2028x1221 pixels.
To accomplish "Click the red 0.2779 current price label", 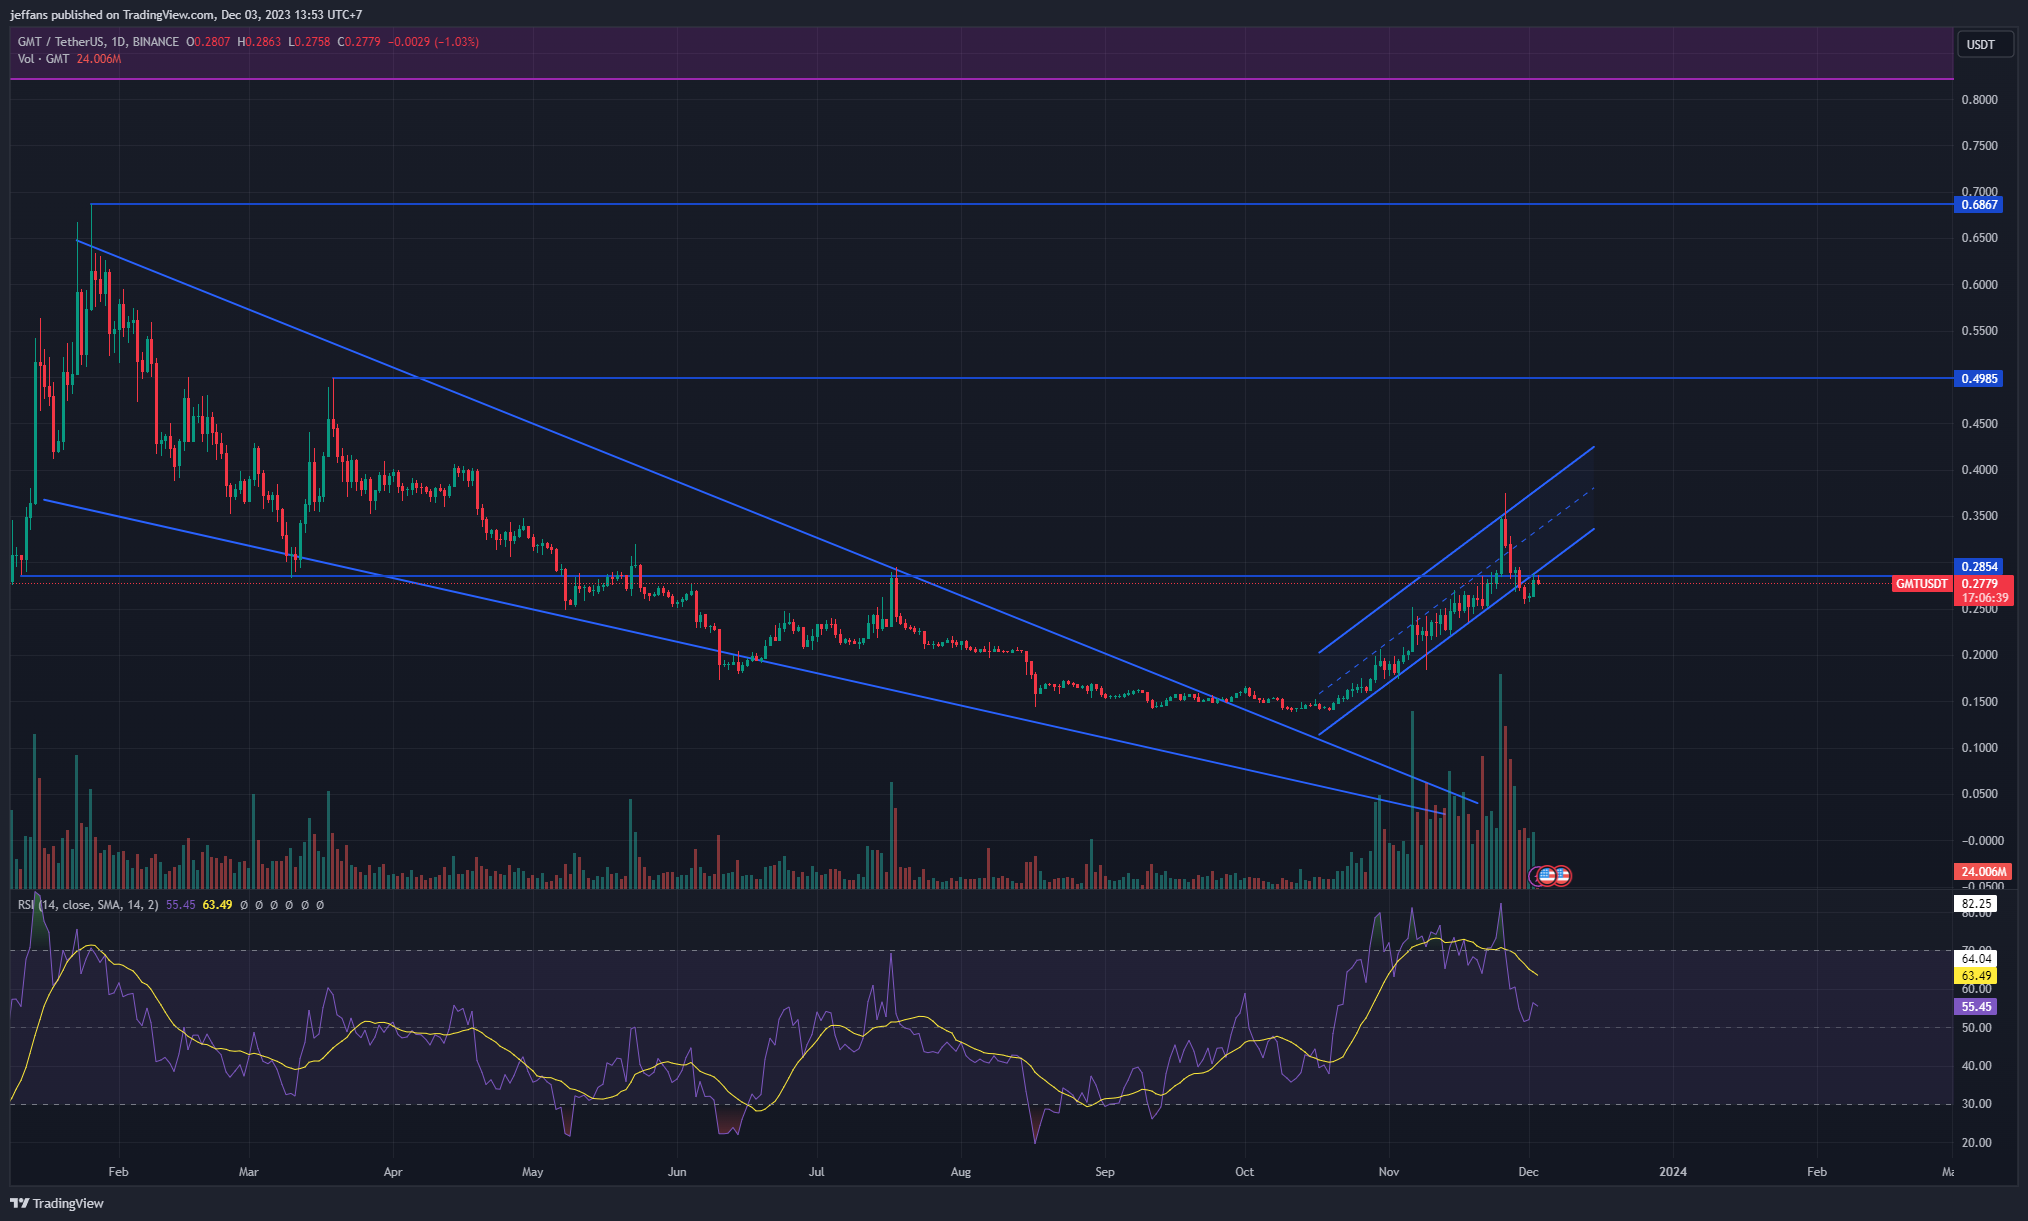I will (1979, 584).
